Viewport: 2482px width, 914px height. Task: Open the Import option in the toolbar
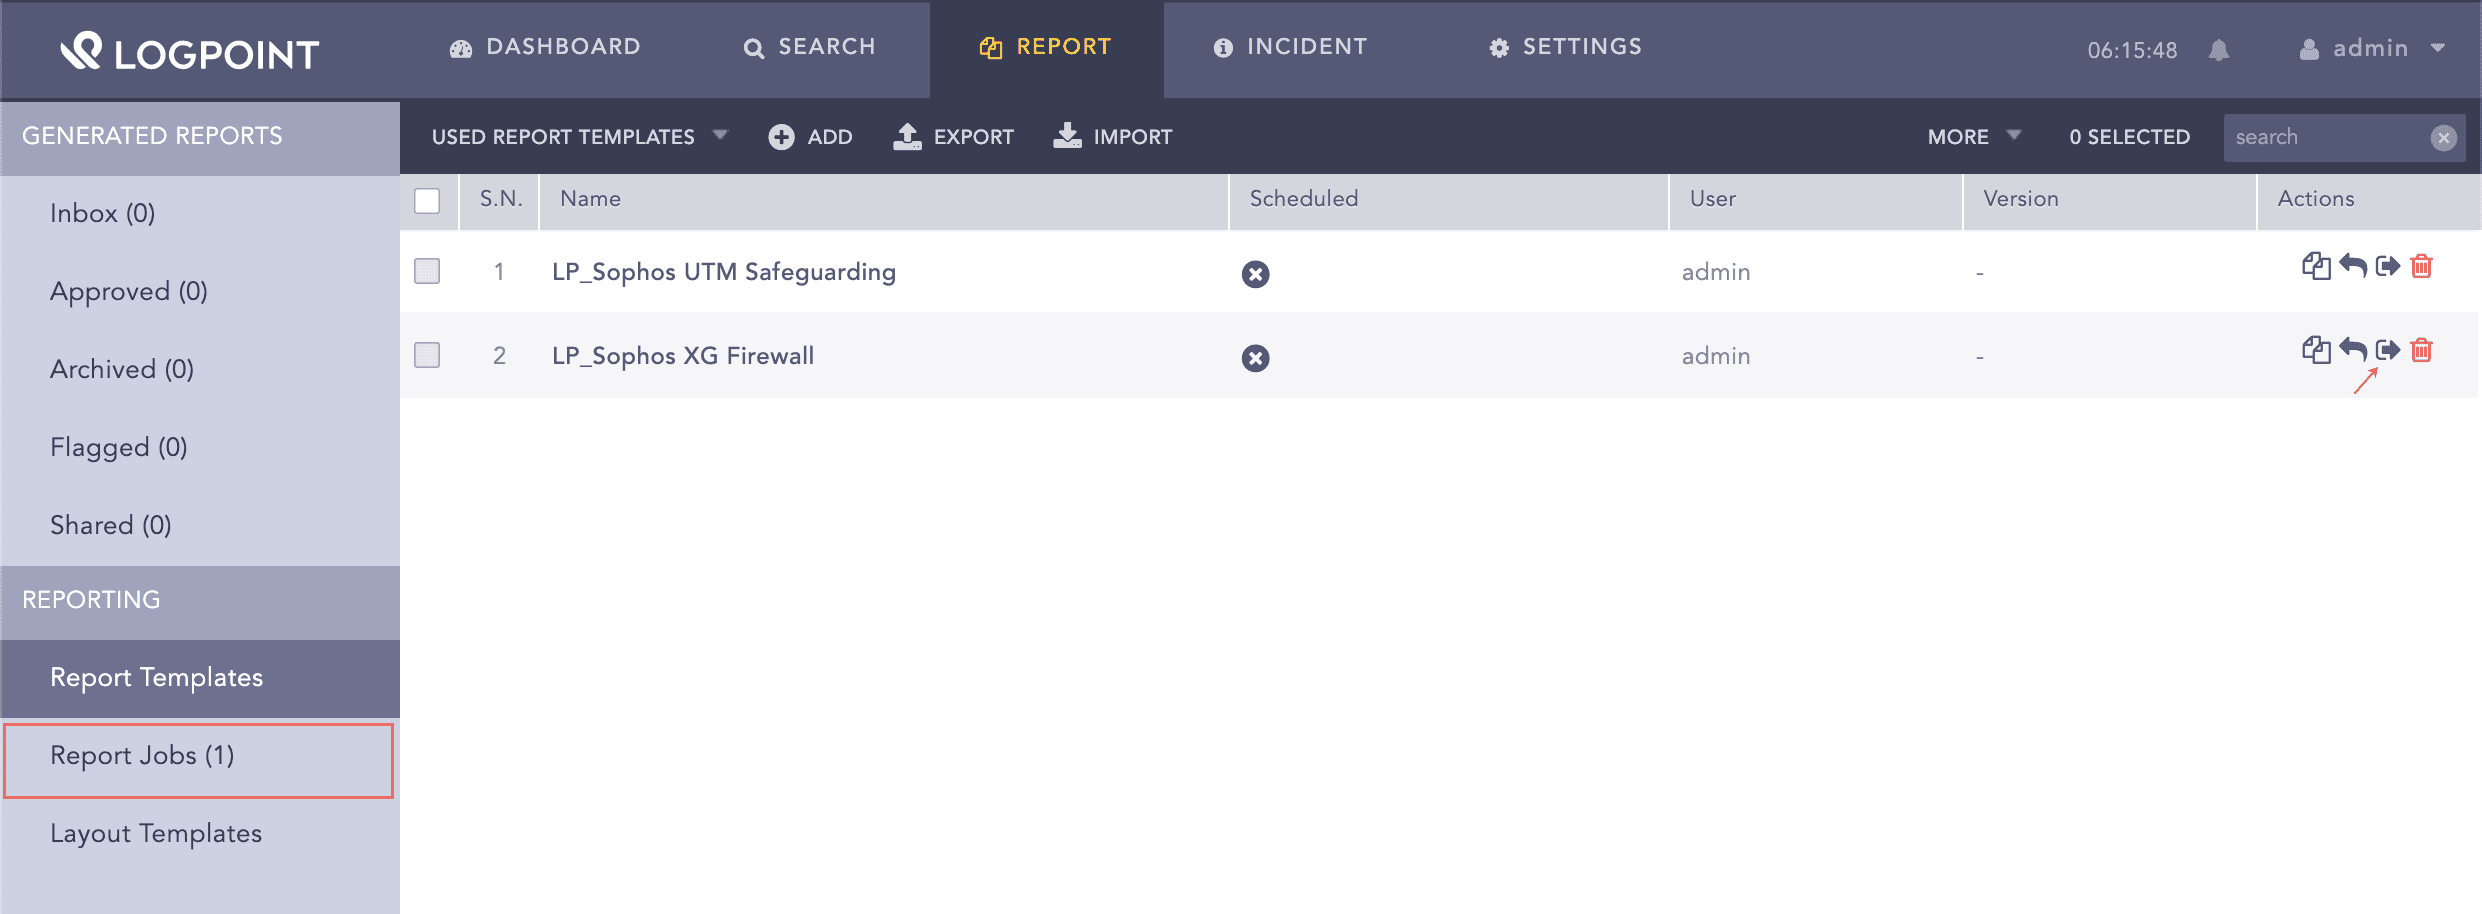click(1112, 137)
